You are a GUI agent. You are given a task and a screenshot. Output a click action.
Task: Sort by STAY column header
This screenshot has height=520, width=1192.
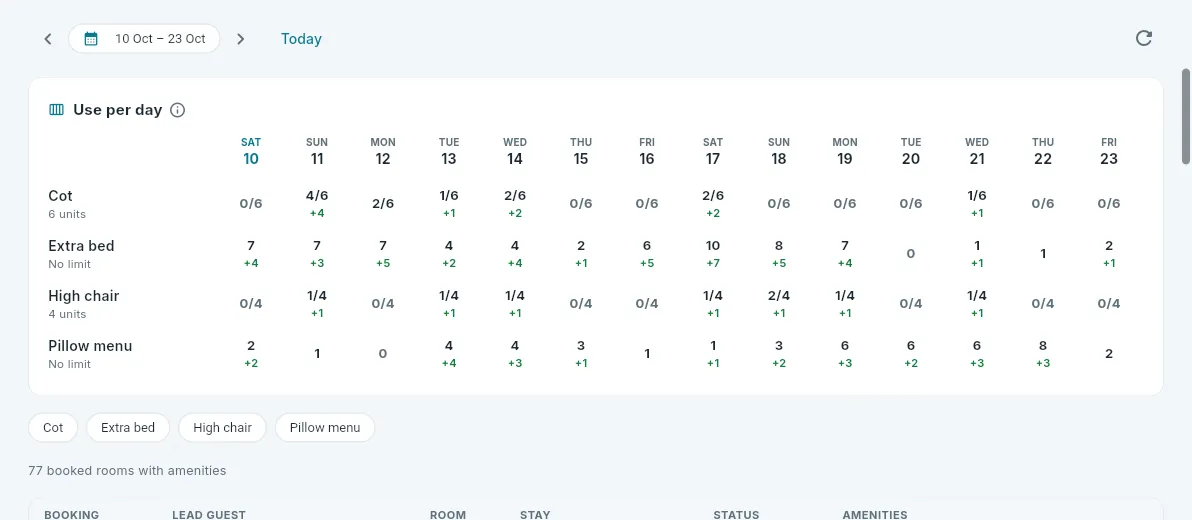tap(535, 515)
